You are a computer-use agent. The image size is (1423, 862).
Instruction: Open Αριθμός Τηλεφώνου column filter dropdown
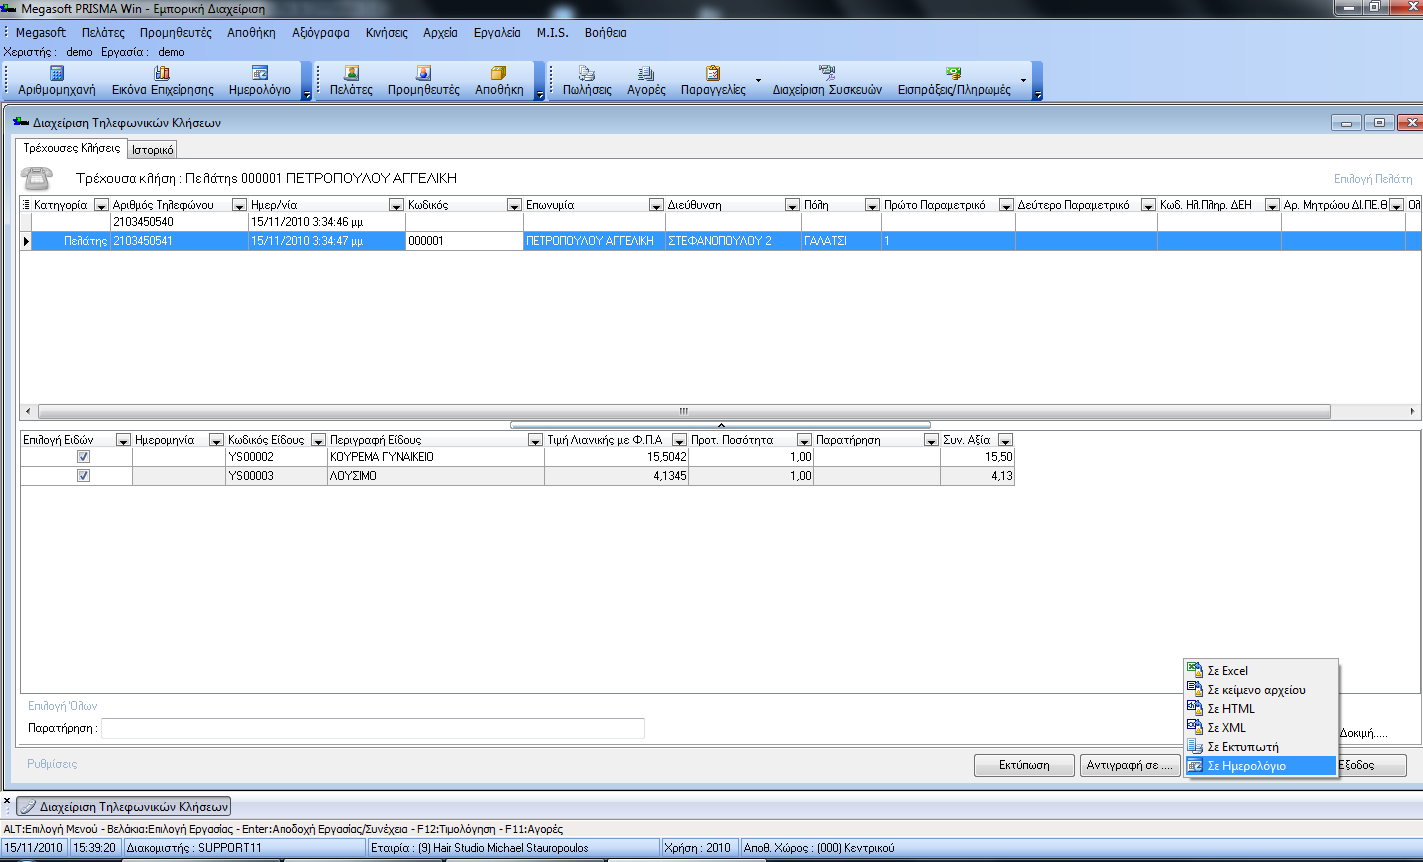tap(239, 205)
